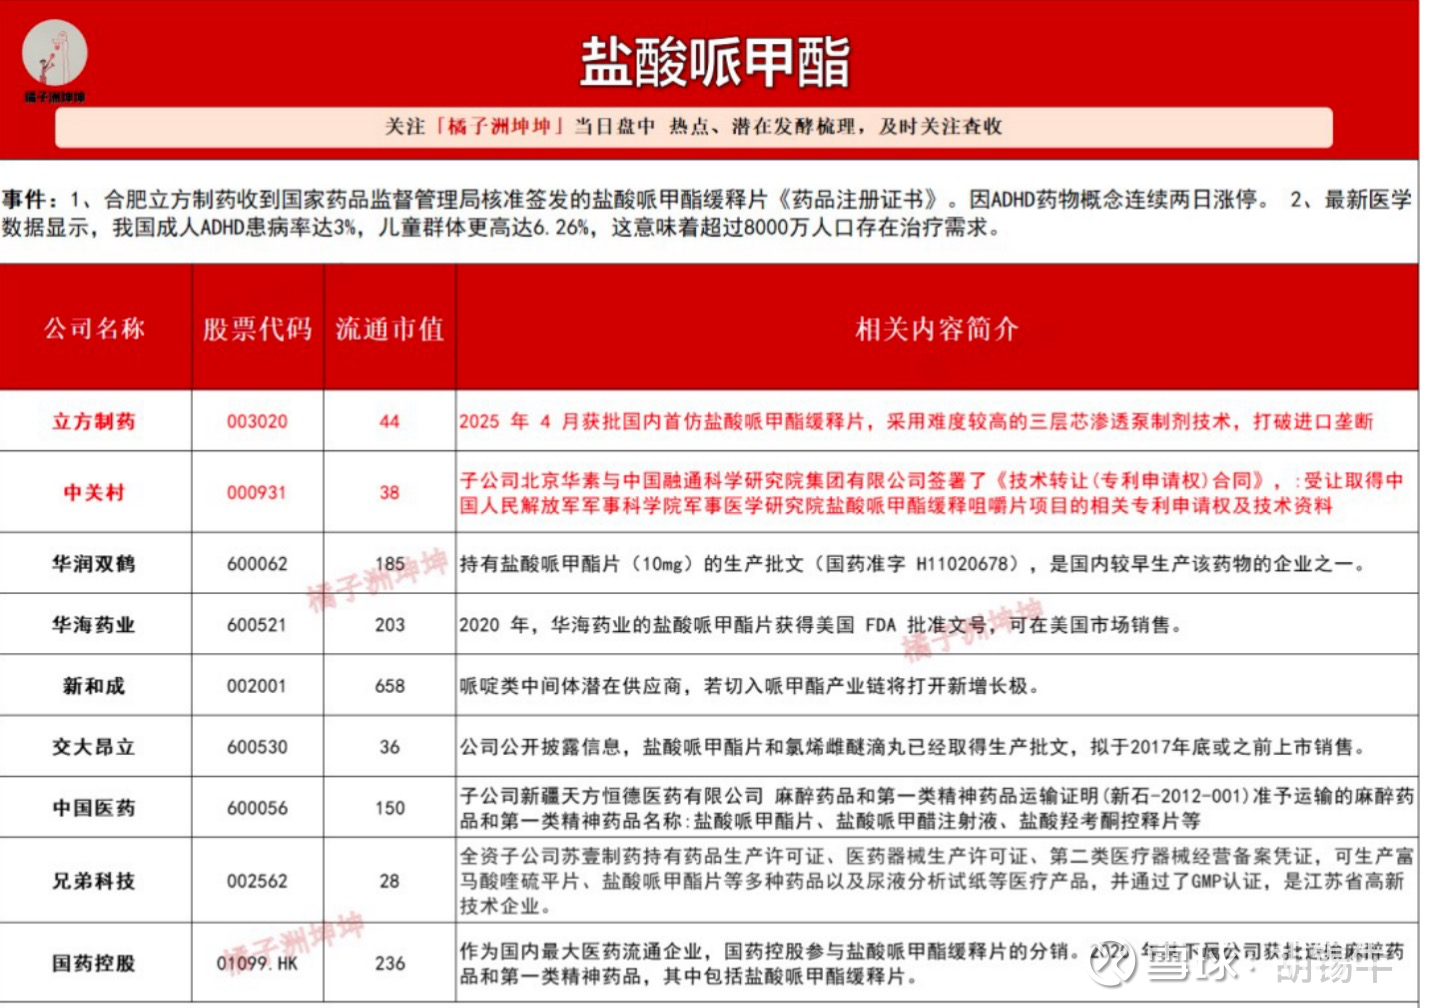Screen dimensions: 1434x1008
Task: Select company name 交大昂立
Action: [94, 747]
